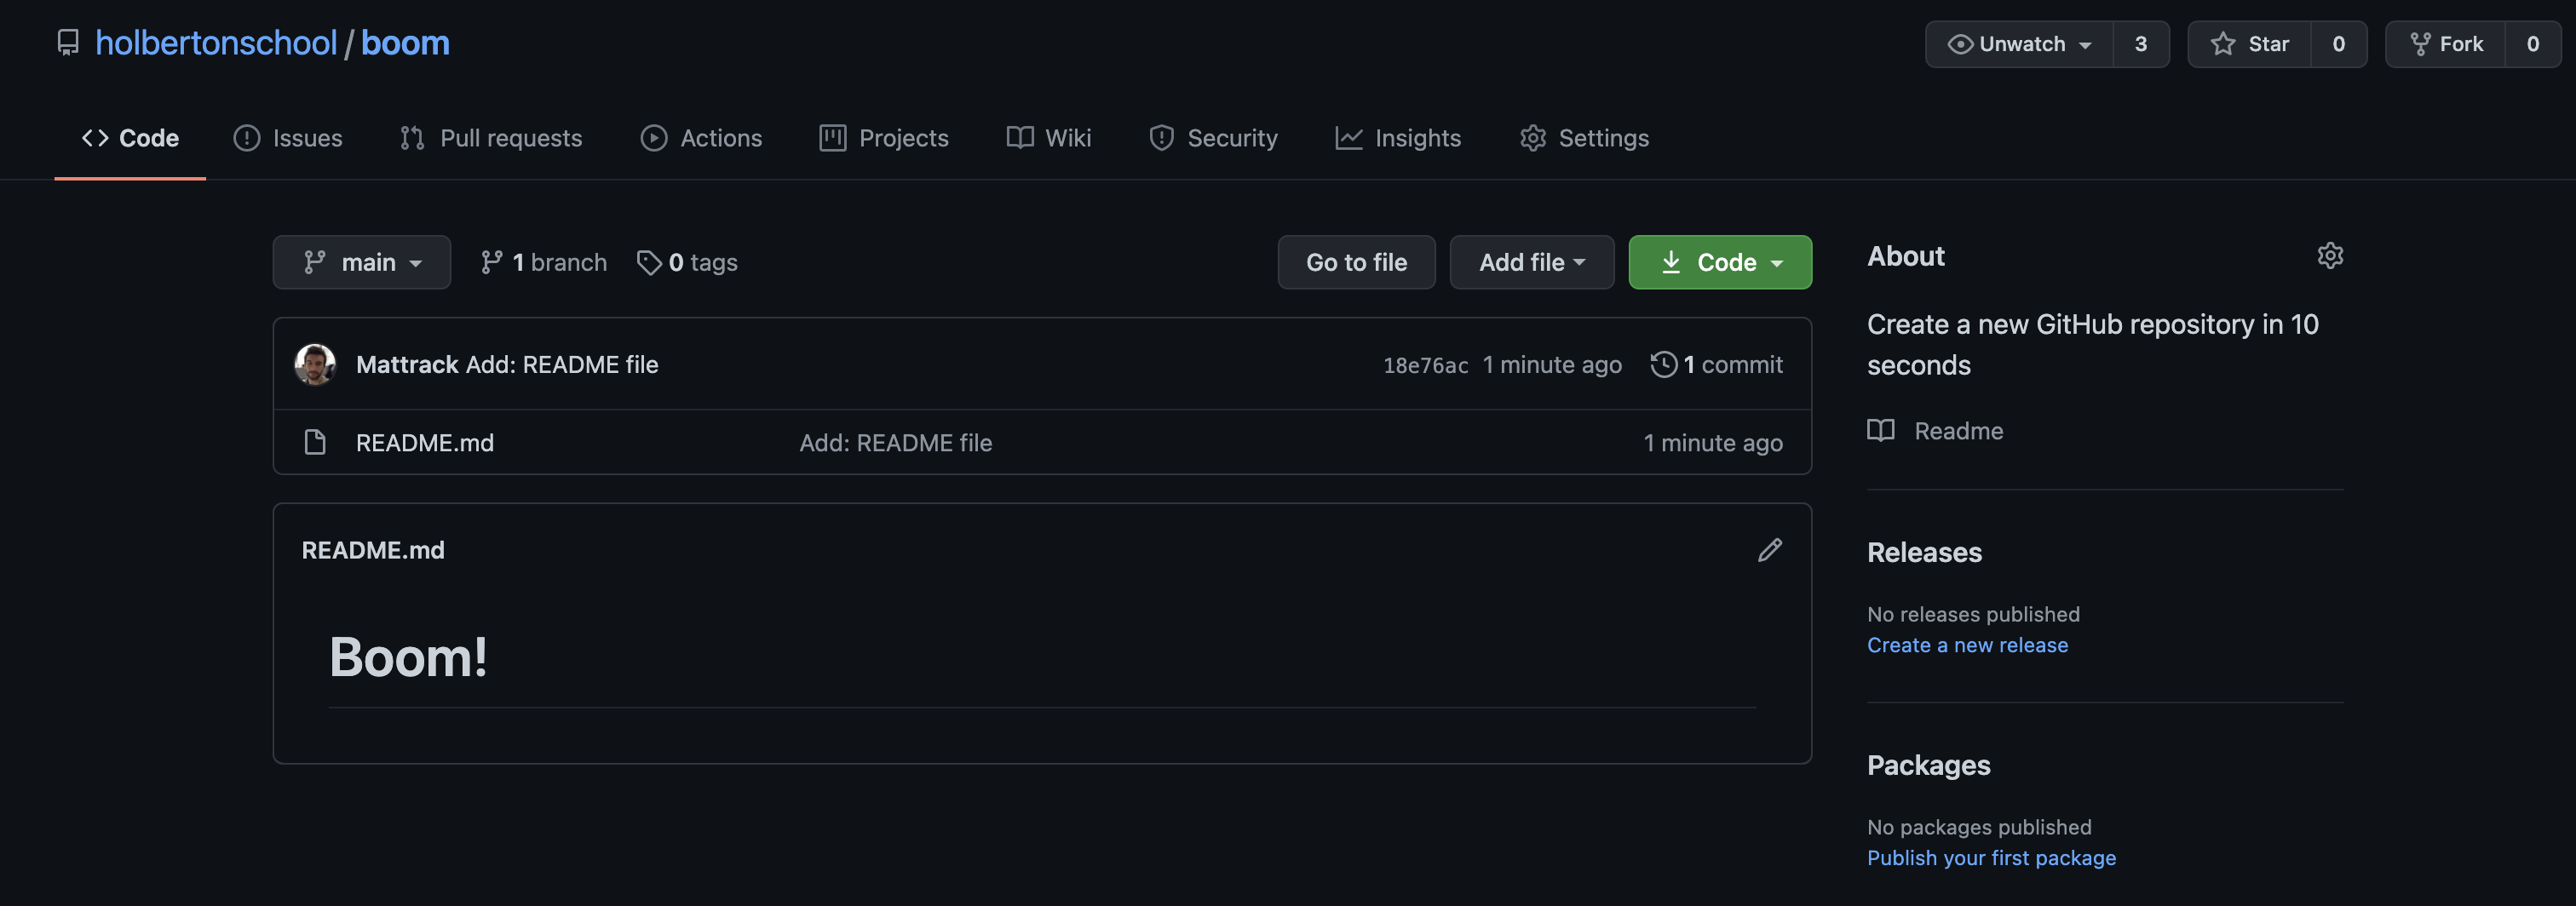2576x906 pixels.
Task: Click Mattrack's avatar thumbnail
Action: (x=315, y=365)
